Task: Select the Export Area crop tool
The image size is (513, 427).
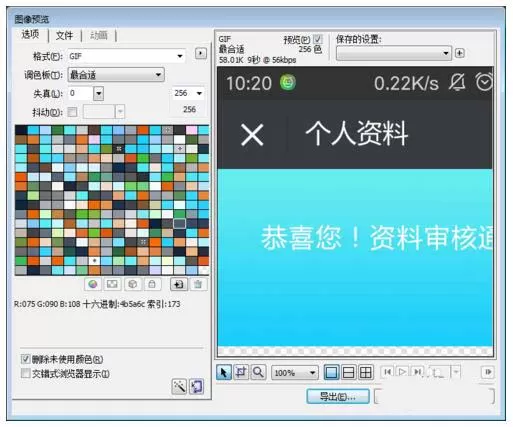Action: pyautogui.click(x=241, y=372)
